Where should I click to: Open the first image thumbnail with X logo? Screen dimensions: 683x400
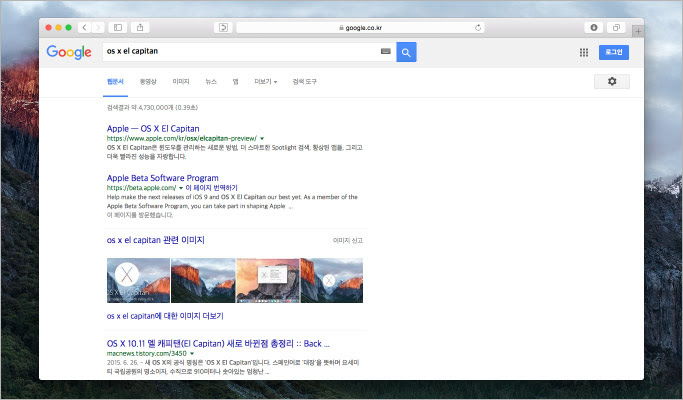[138, 280]
